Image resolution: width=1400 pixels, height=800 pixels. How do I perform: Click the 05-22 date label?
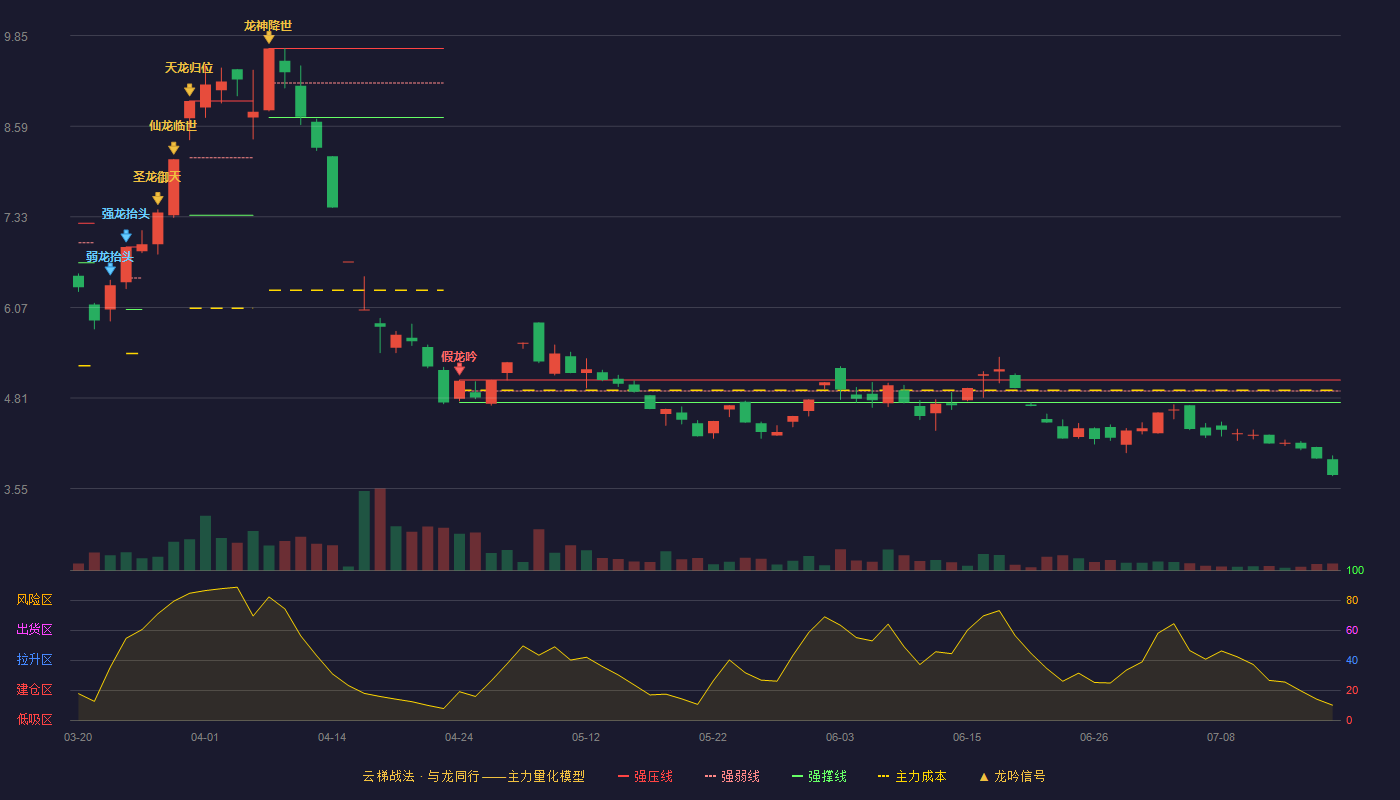(713, 737)
